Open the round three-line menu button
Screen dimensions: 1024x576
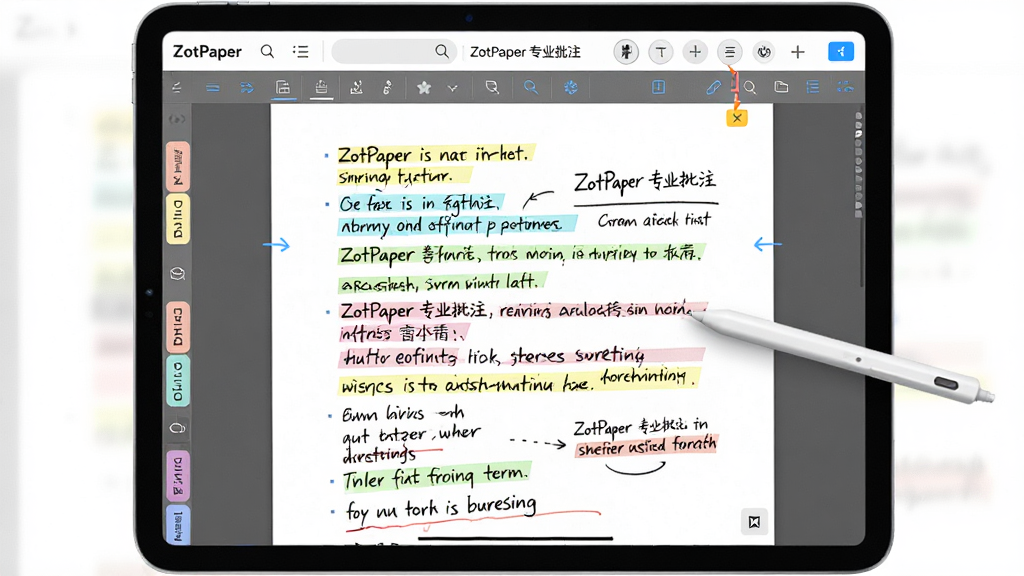pyautogui.click(x=729, y=52)
